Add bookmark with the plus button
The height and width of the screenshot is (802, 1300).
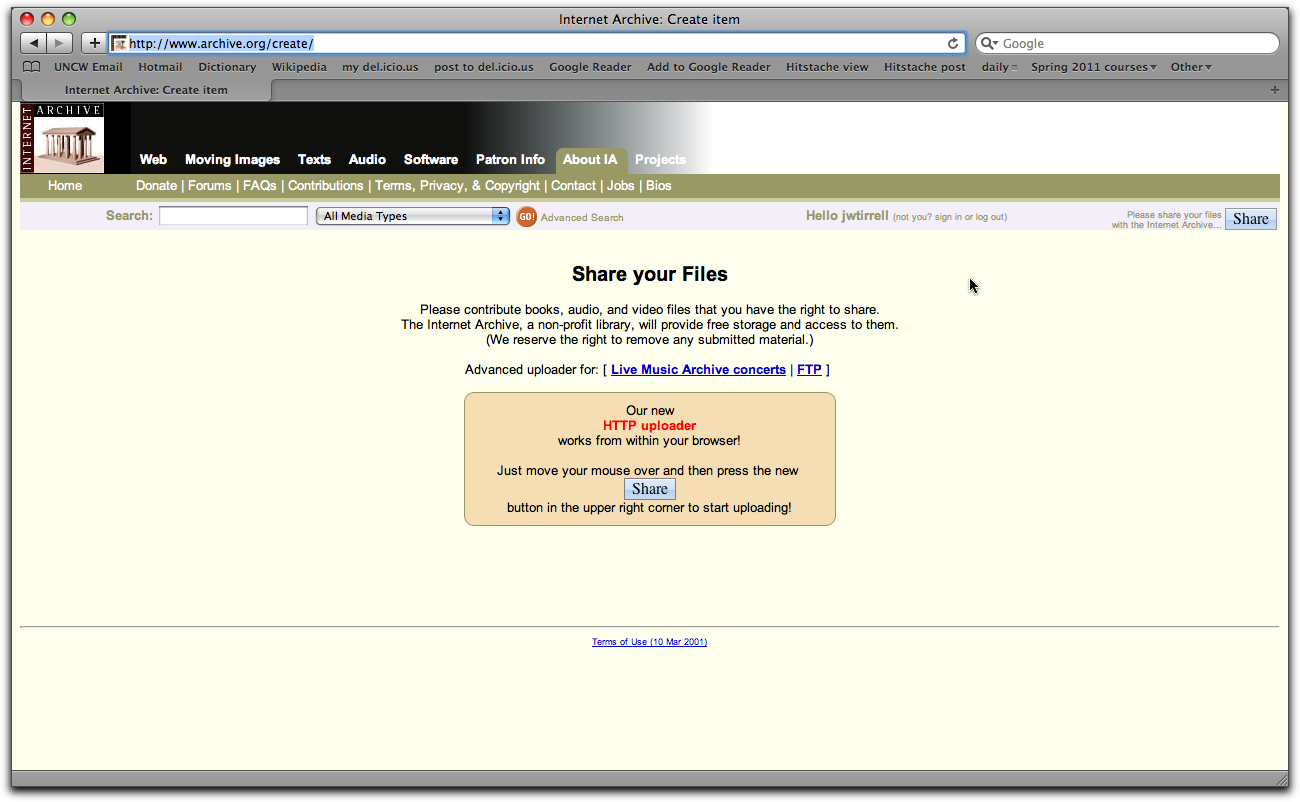click(95, 43)
